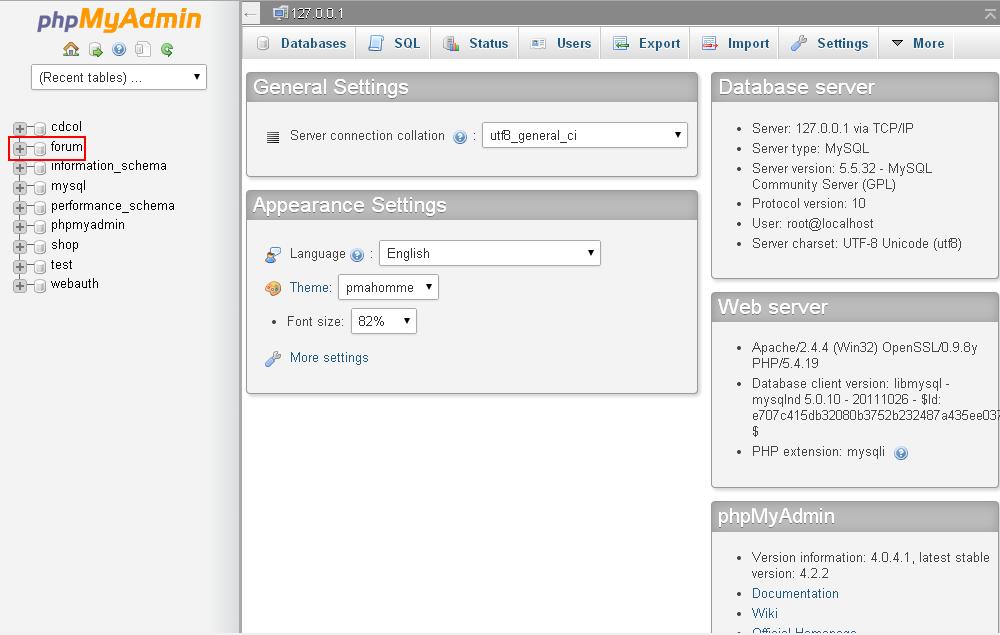Select the information_schema database name
This screenshot has width=1000, height=635.
coord(108,166)
